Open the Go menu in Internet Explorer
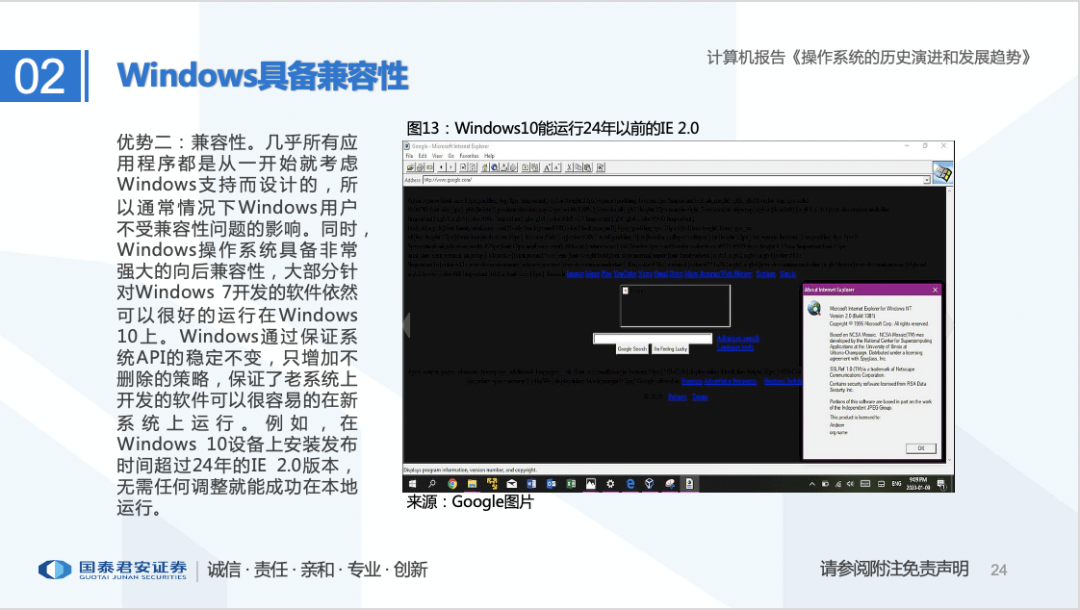This screenshot has height=610, width=1080. tap(451, 156)
